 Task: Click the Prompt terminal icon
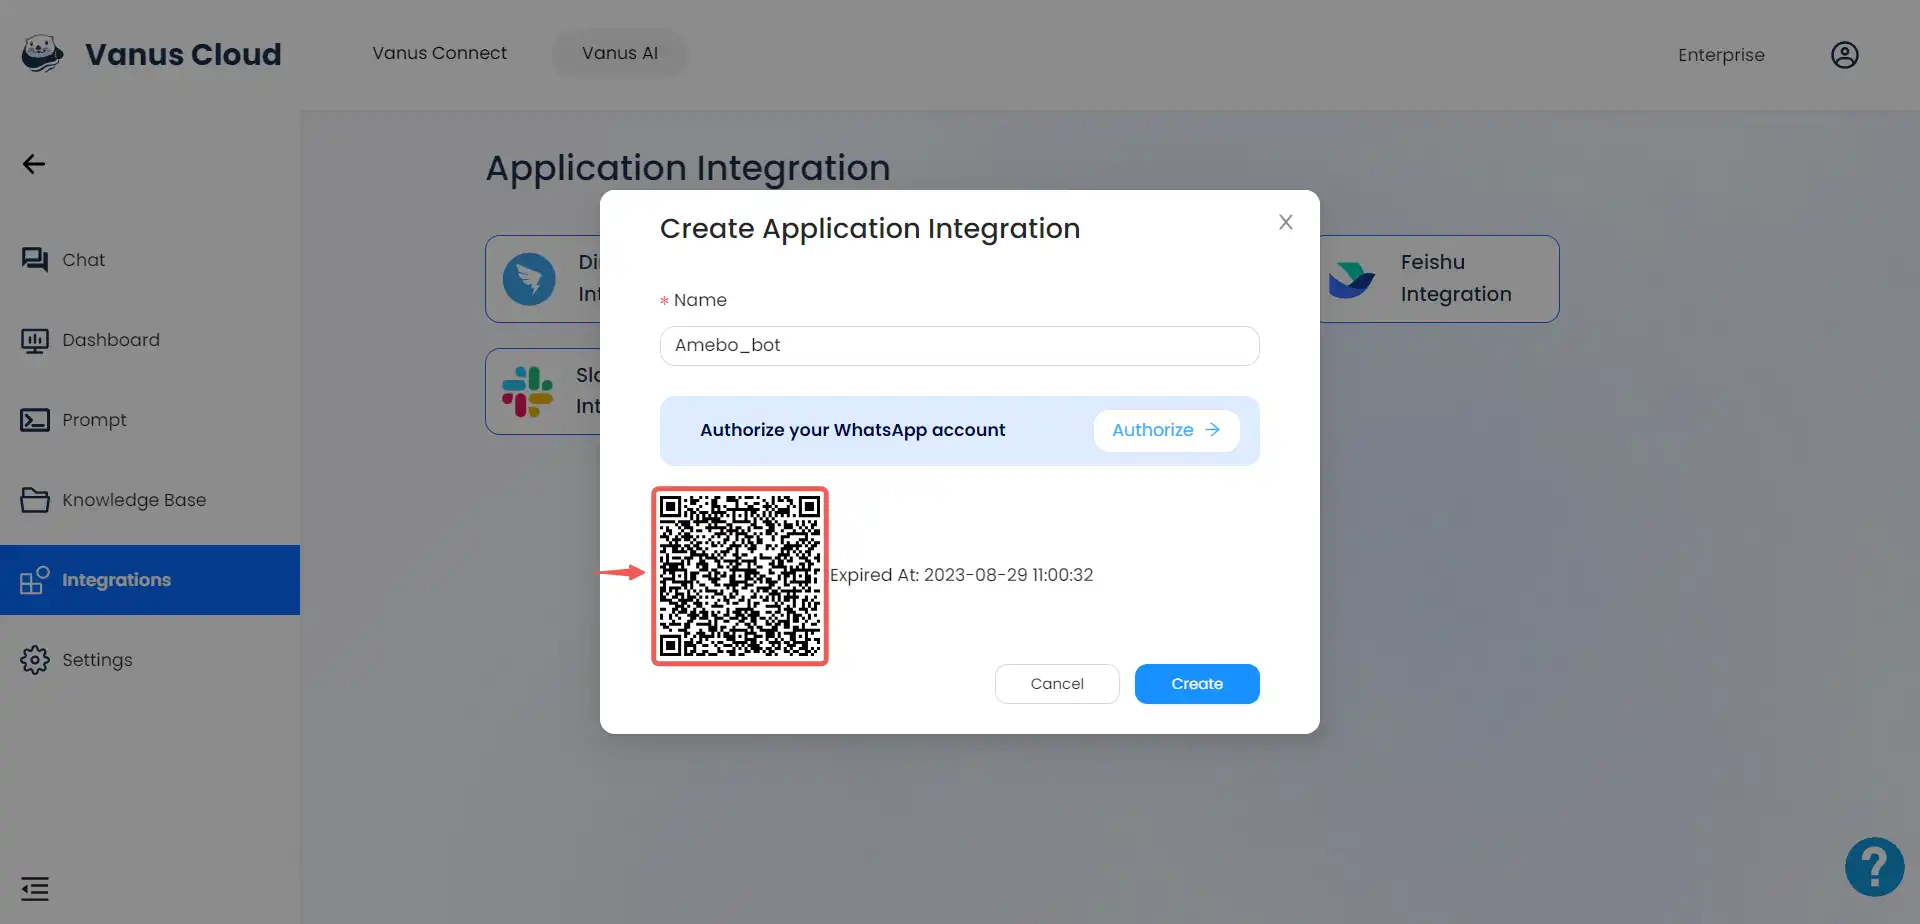35,420
